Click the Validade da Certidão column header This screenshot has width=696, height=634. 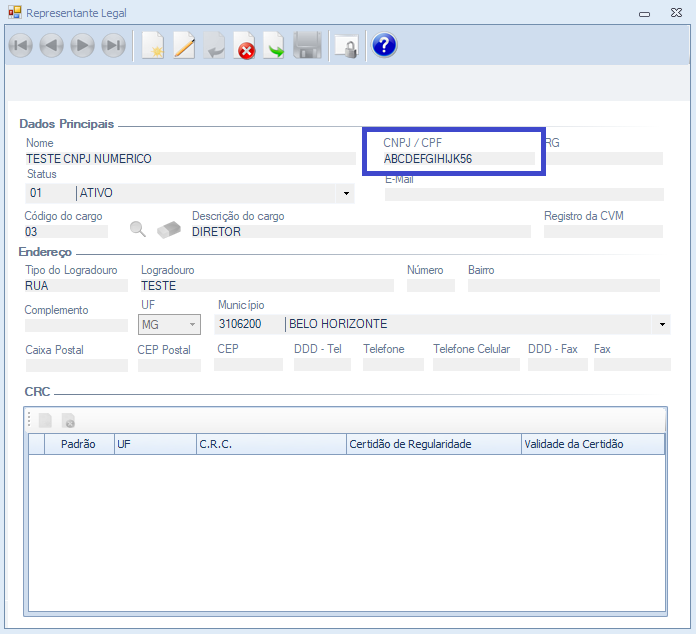(x=592, y=444)
